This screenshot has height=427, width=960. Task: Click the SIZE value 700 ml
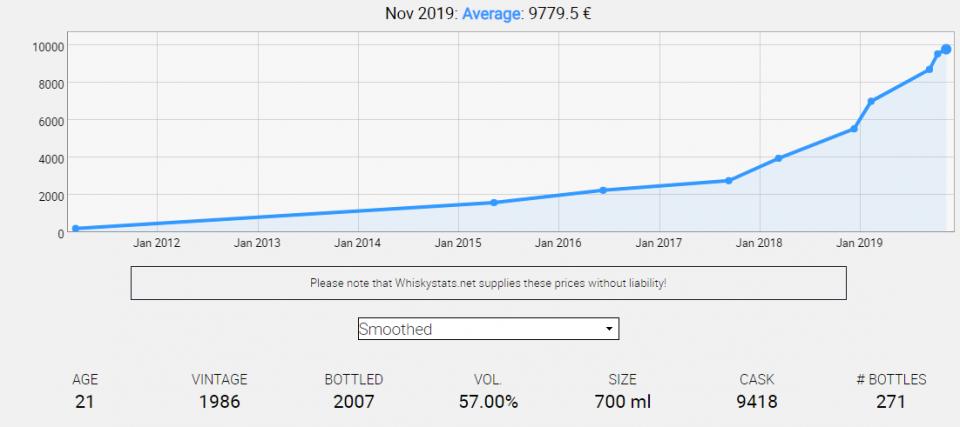(x=622, y=402)
